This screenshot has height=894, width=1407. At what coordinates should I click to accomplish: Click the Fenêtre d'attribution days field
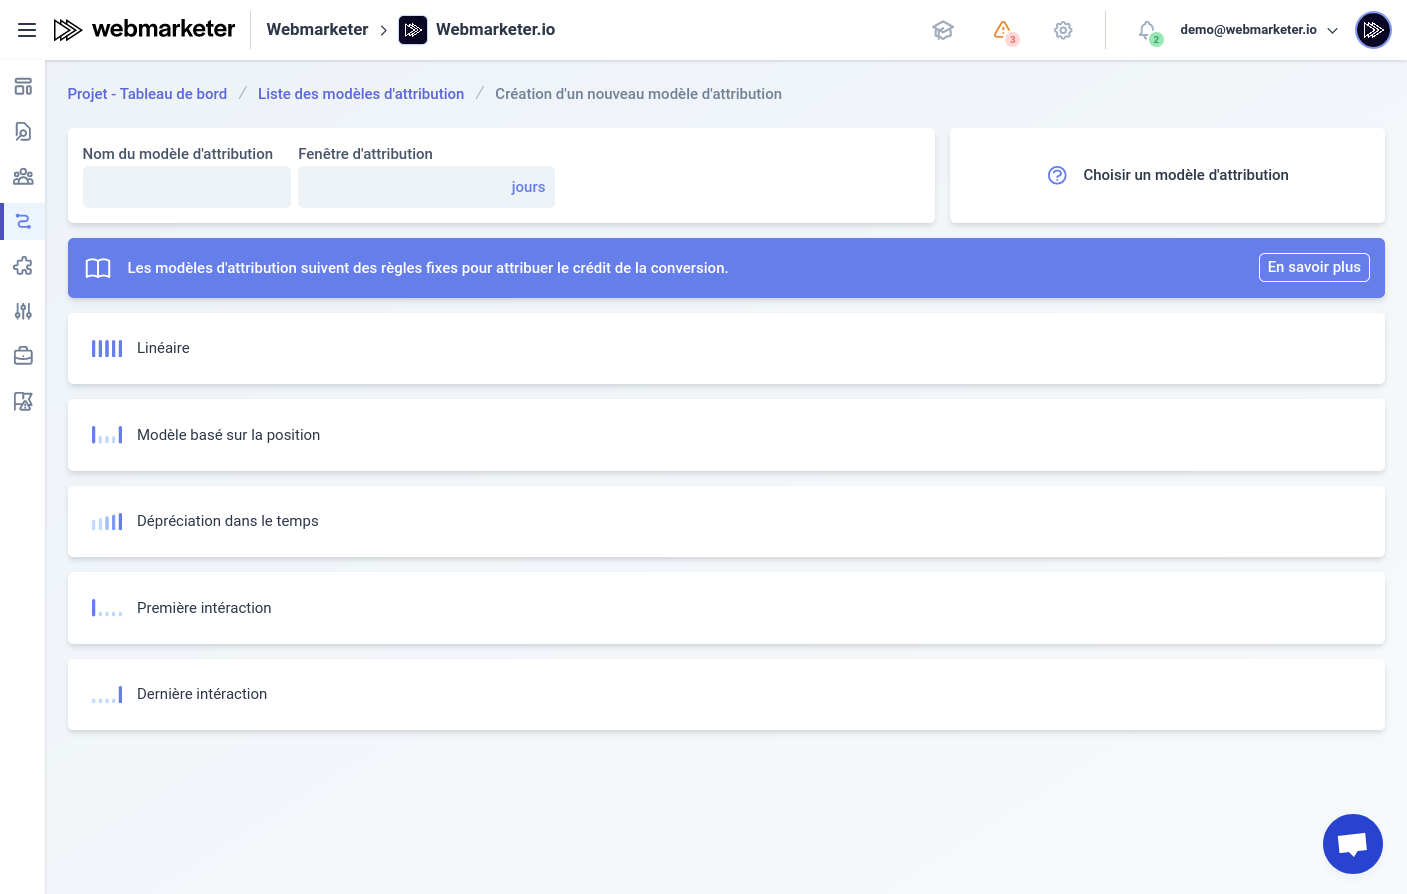426,187
